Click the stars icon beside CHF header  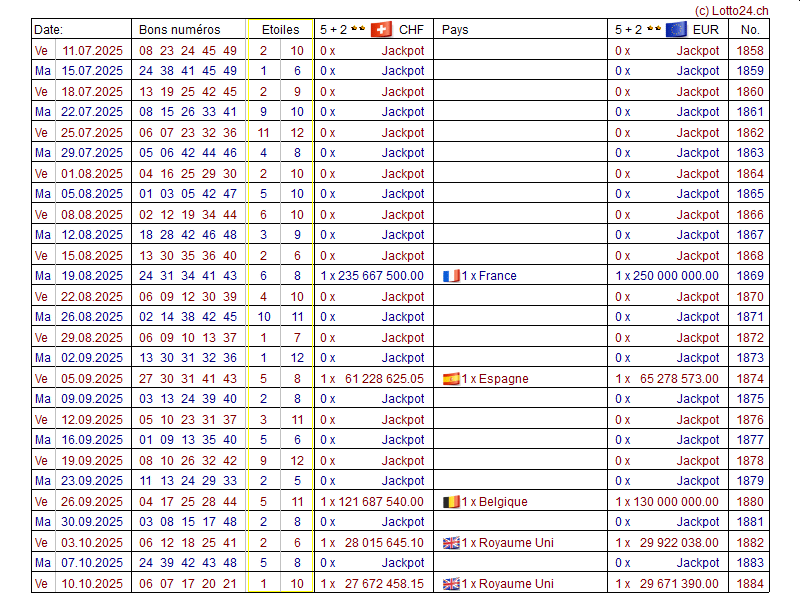pos(358,30)
